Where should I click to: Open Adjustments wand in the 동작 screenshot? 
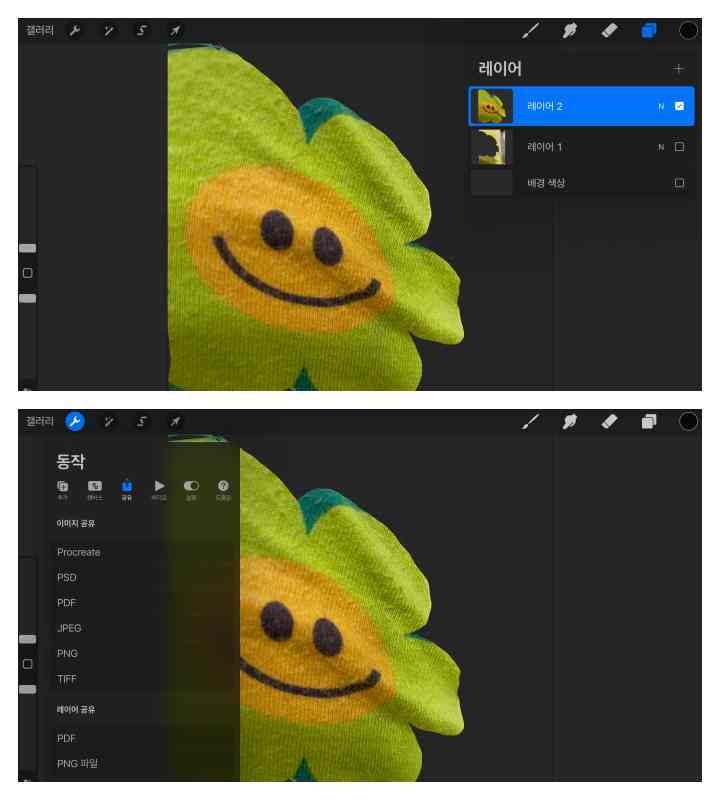click(109, 422)
